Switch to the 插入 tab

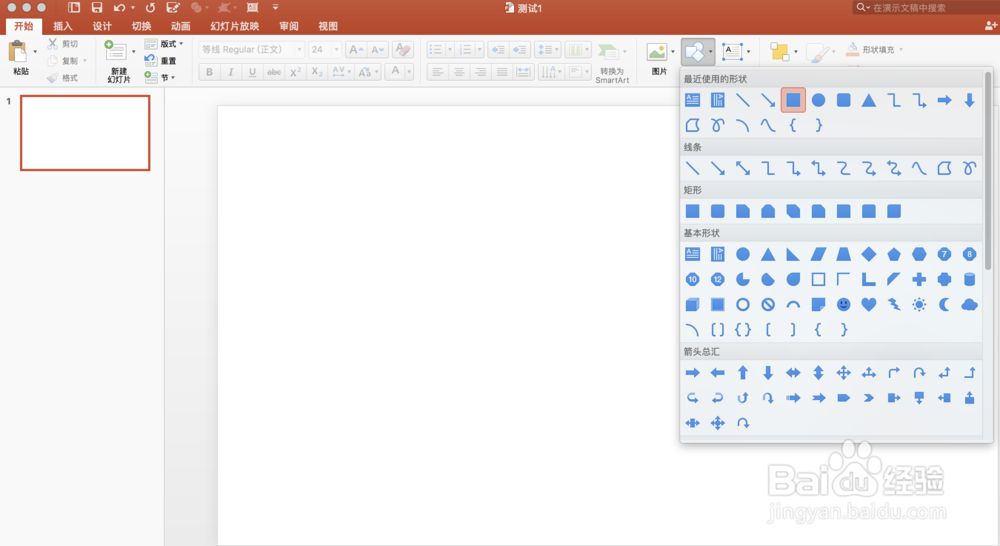[x=62, y=26]
